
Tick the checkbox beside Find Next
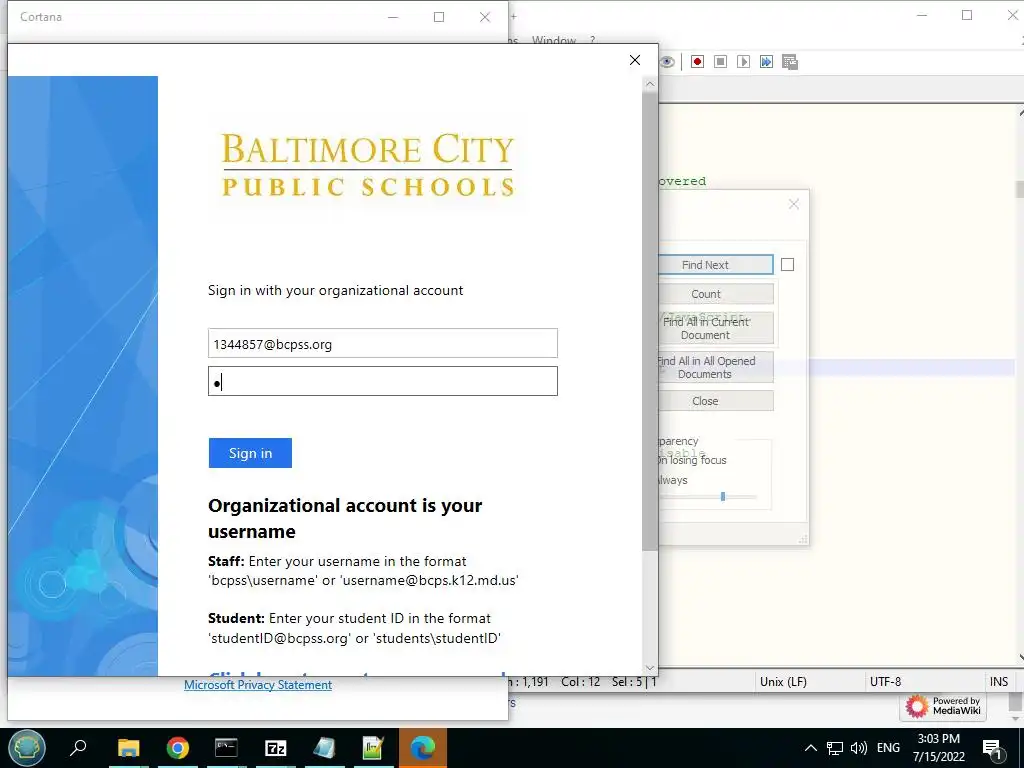pos(788,264)
